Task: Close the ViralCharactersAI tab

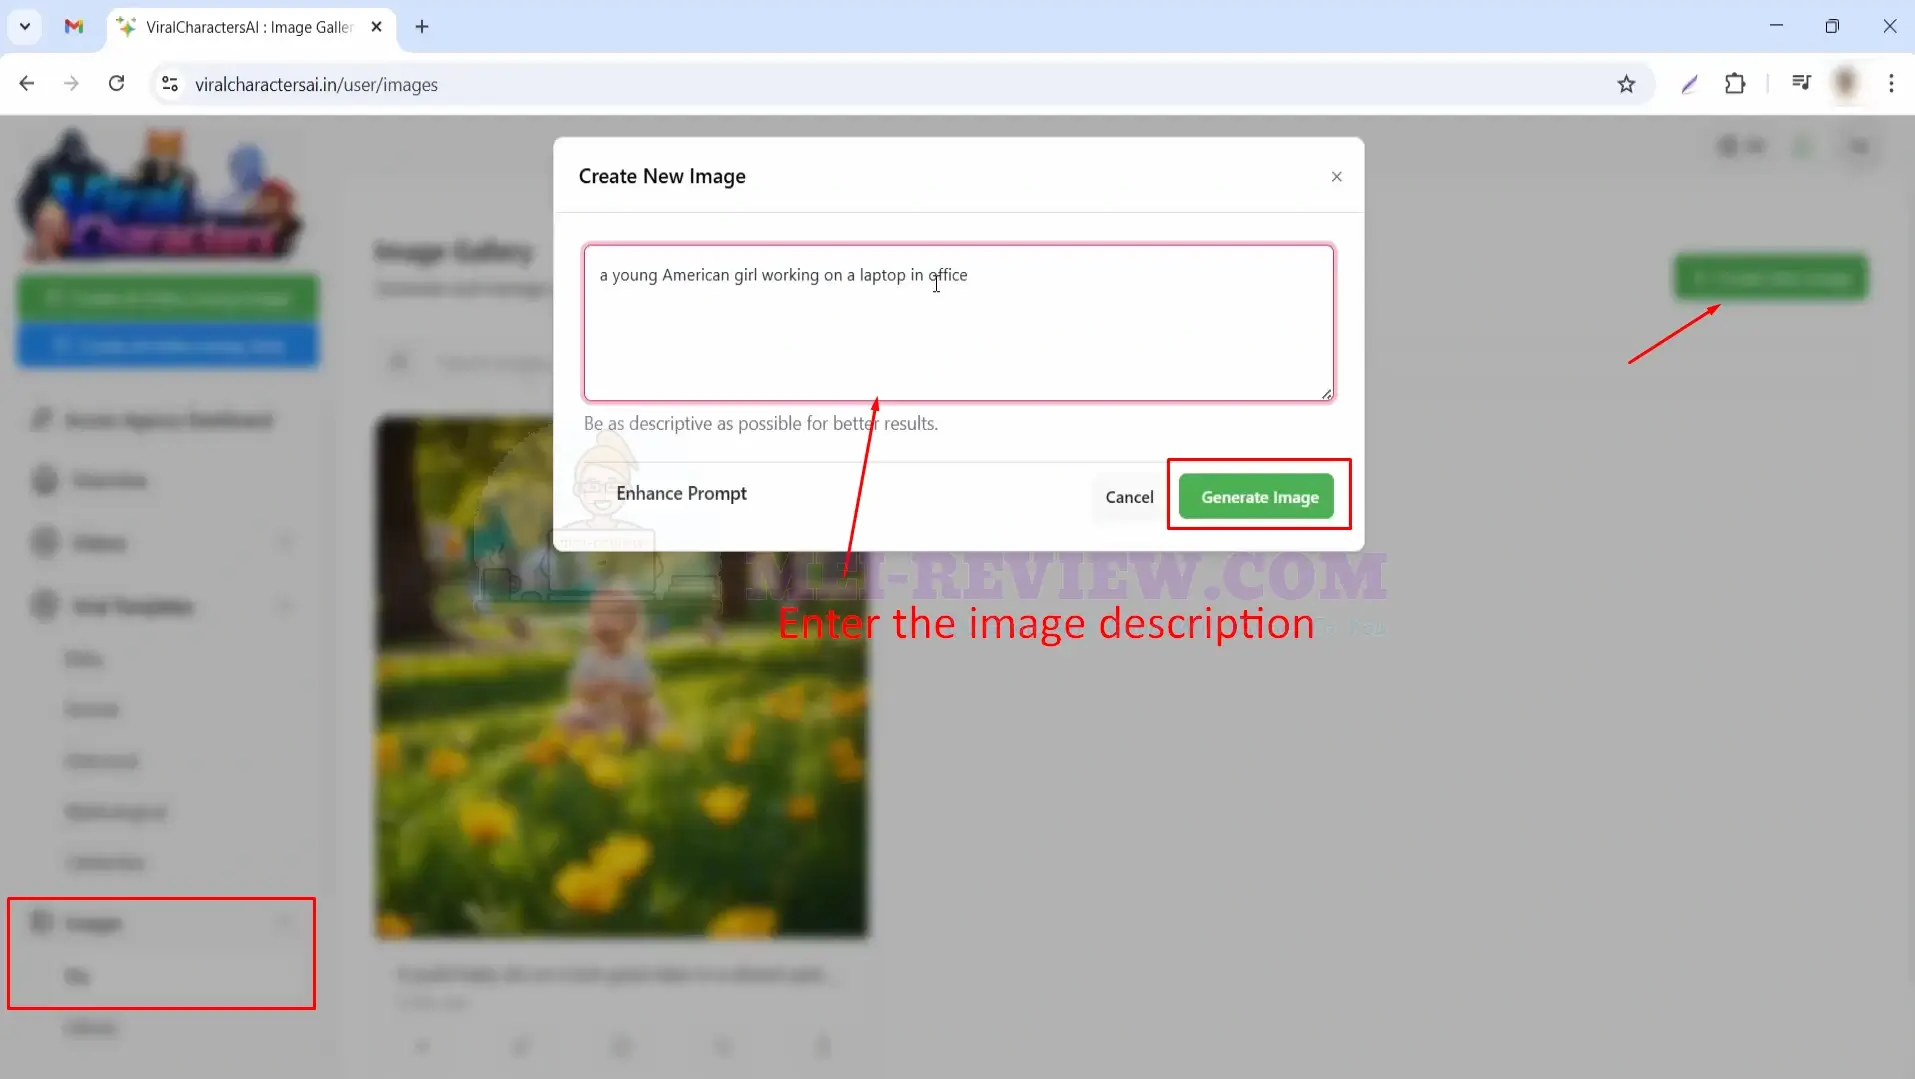Action: [376, 27]
